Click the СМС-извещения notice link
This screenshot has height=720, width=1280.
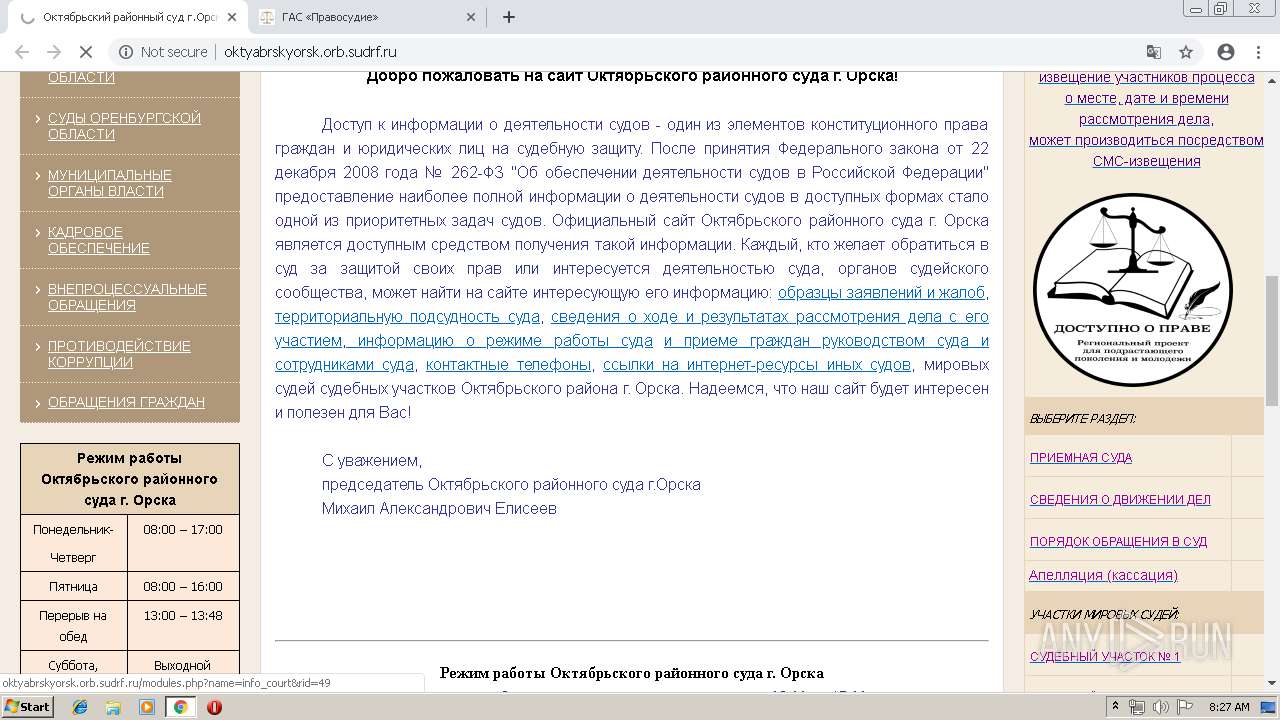[1146, 161]
